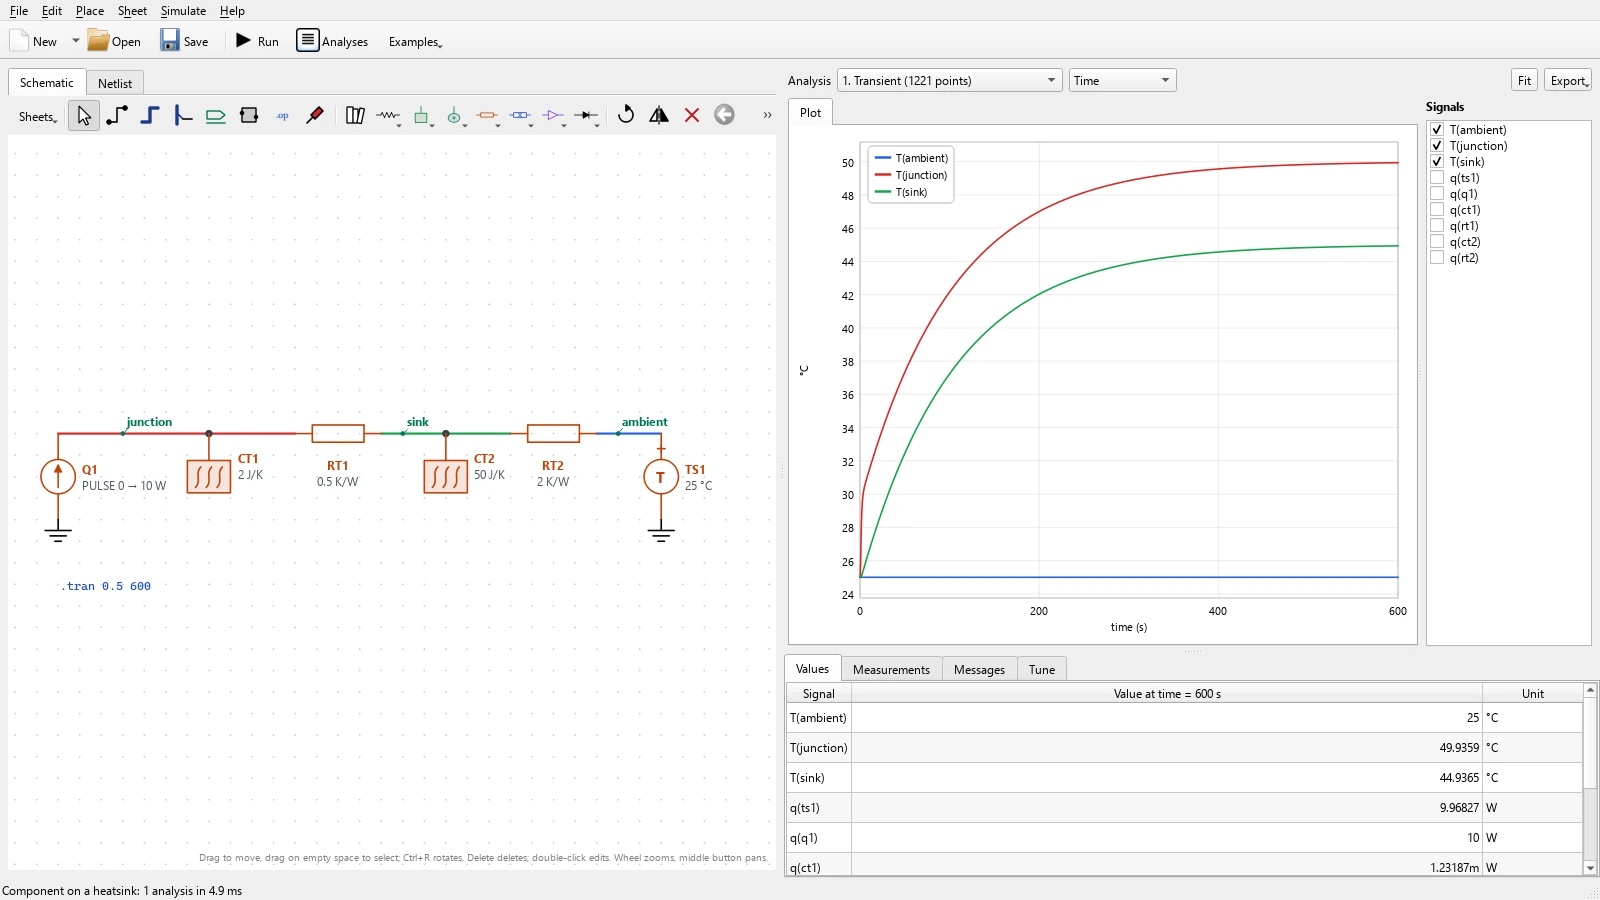Place the purple amplifier triangle component
This screenshot has height=900, width=1600.
[x=554, y=116]
